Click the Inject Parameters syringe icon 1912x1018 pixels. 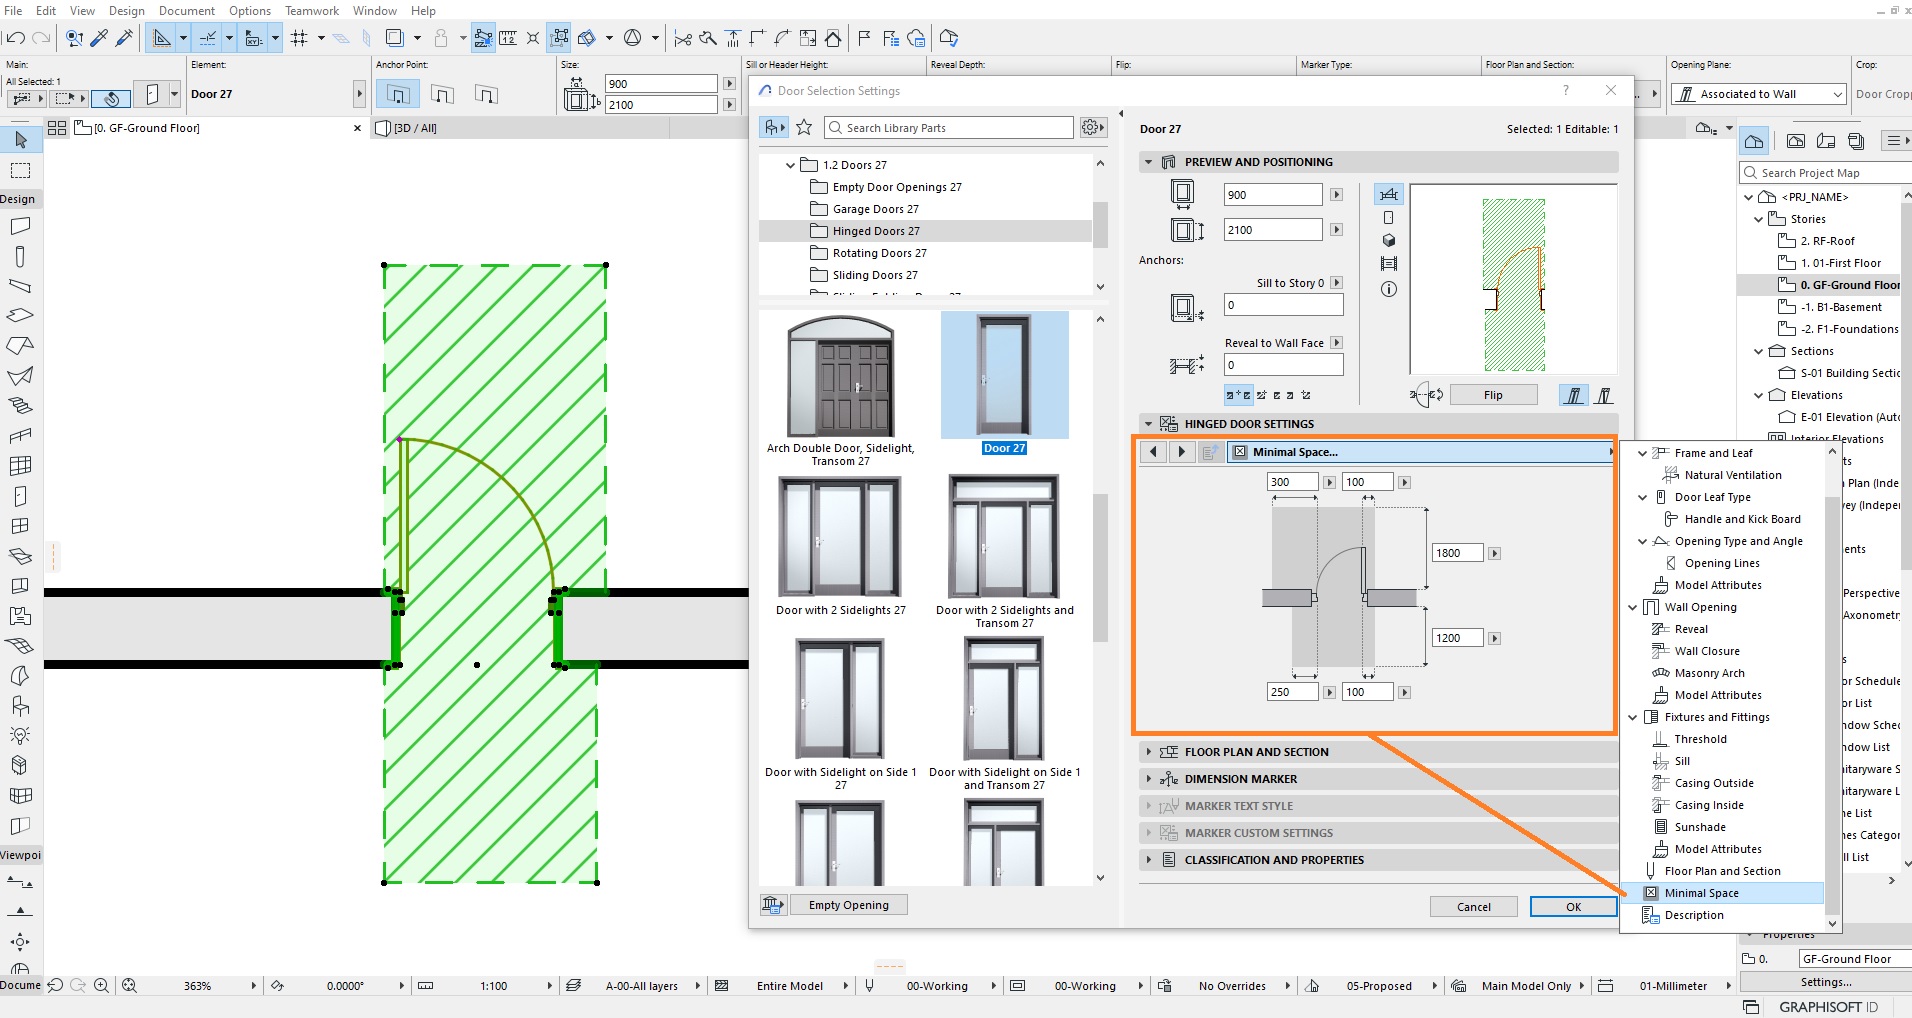(124, 38)
